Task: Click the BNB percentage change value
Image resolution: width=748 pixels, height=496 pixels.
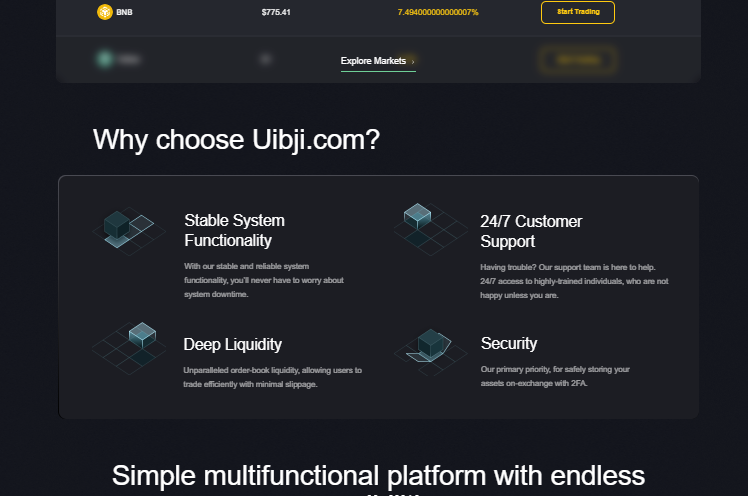Action: point(438,12)
